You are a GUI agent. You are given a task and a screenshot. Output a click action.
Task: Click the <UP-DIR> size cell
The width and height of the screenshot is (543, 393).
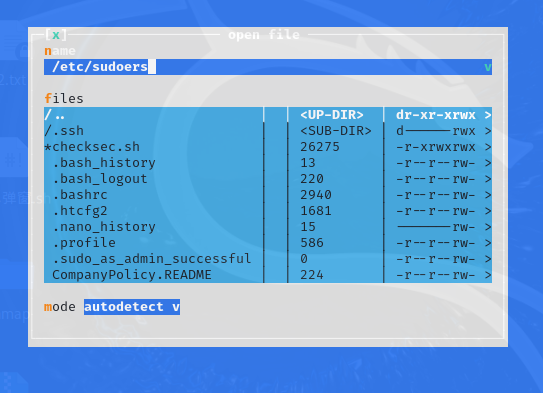pos(332,115)
